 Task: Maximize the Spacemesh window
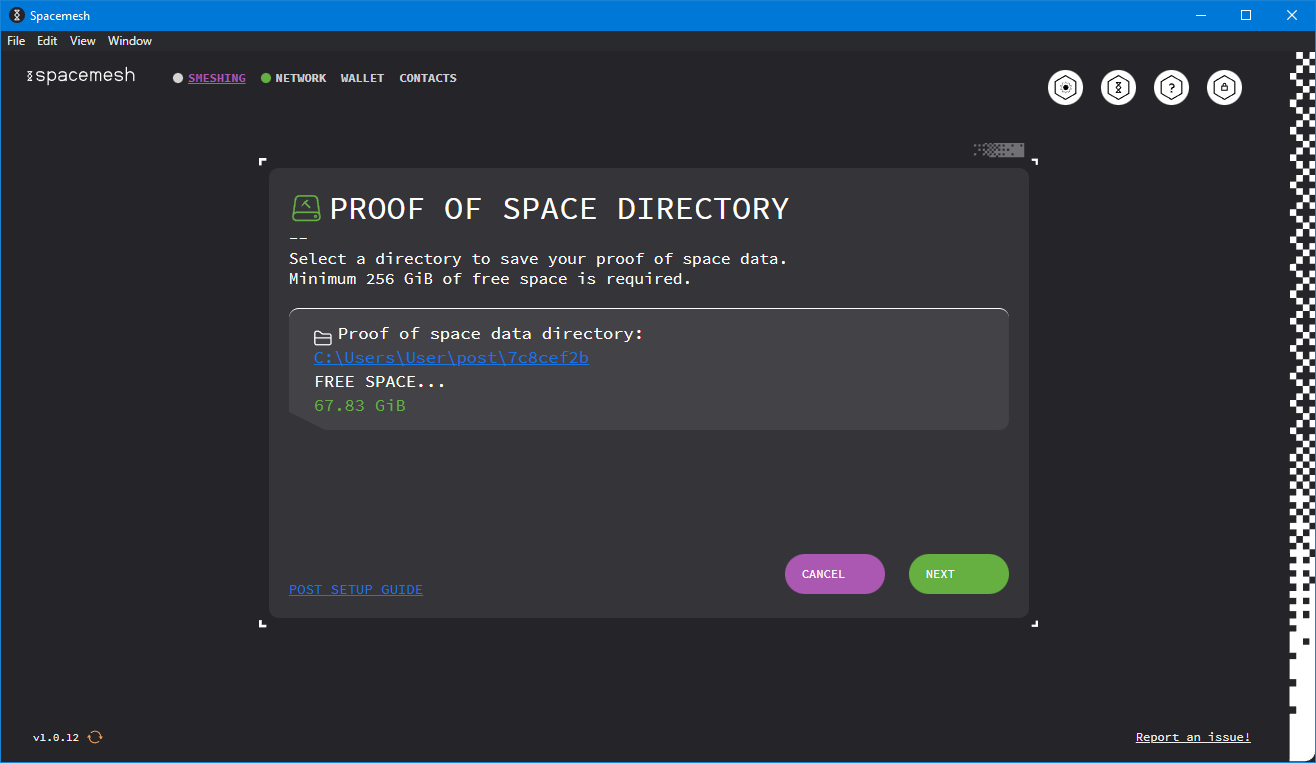click(x=1246, y=15)
